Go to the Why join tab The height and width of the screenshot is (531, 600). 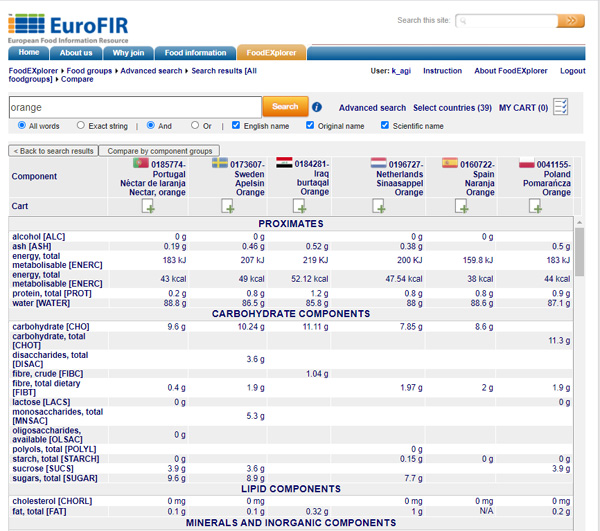tap(128, 53)
